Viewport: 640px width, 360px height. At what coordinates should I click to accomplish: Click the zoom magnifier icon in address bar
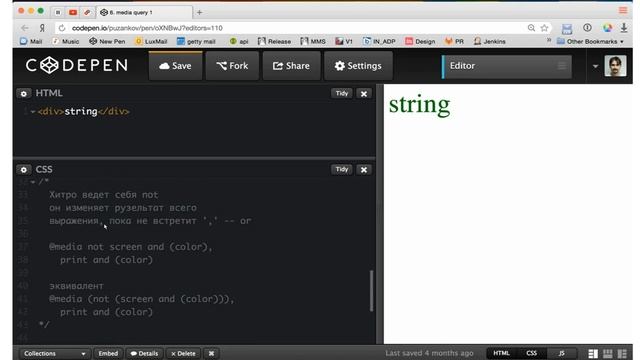(531, 28)
